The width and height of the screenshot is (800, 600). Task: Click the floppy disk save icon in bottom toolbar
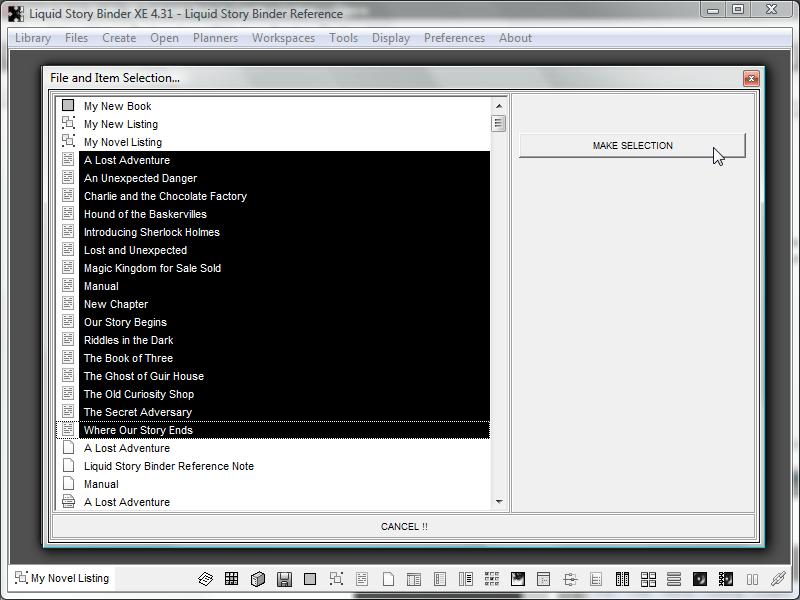click(284, 579)
